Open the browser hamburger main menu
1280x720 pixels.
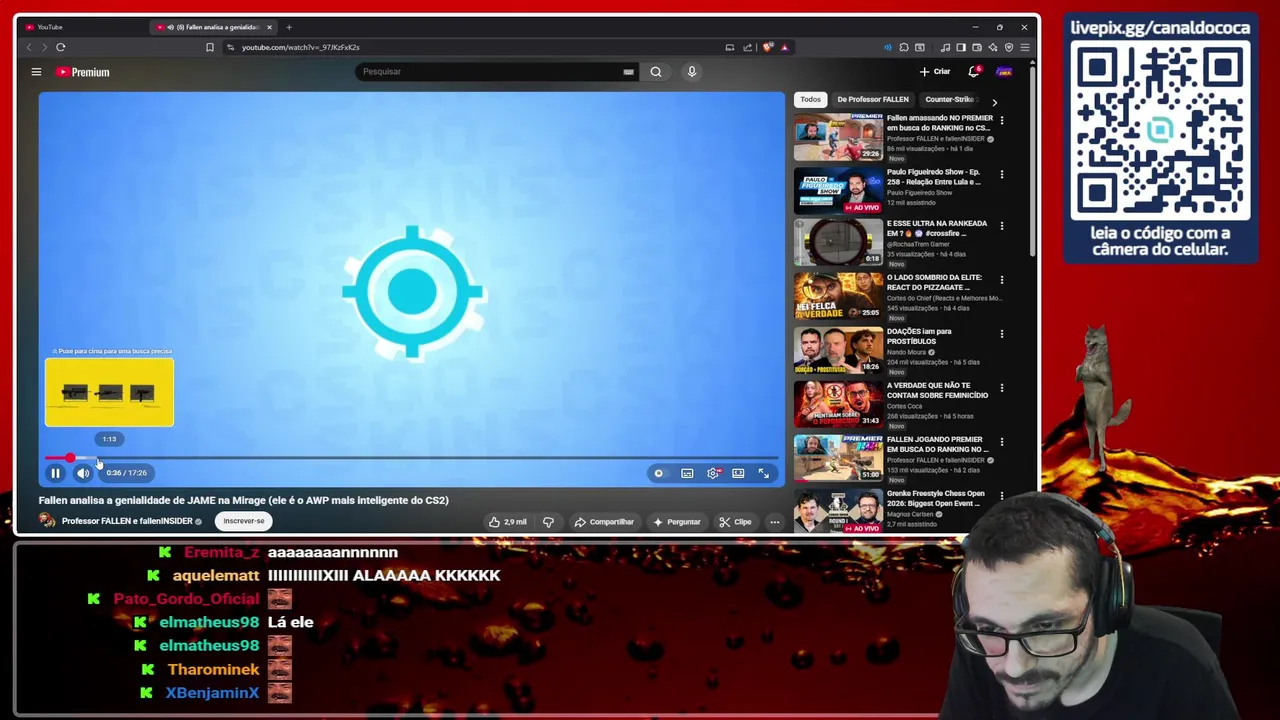1025,47
